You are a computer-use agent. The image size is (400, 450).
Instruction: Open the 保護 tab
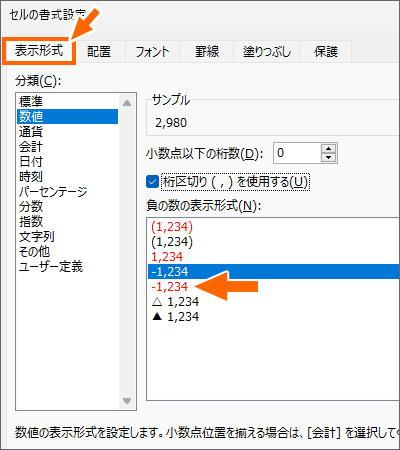tap(326, 52)
